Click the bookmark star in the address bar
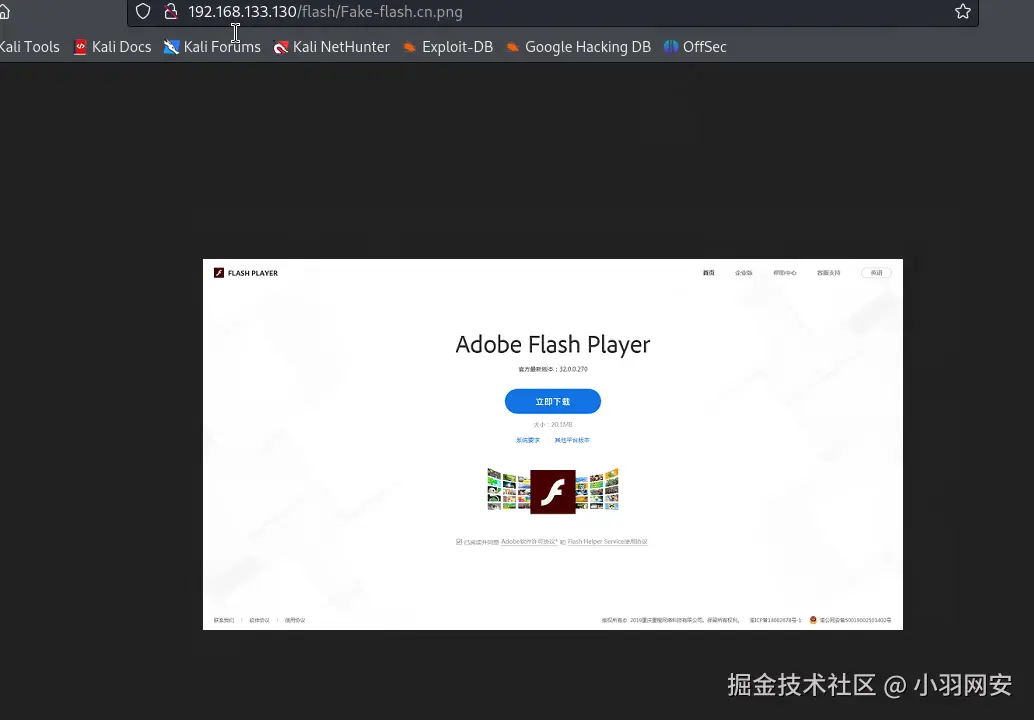1034x720 pixels. click(962, 12)
